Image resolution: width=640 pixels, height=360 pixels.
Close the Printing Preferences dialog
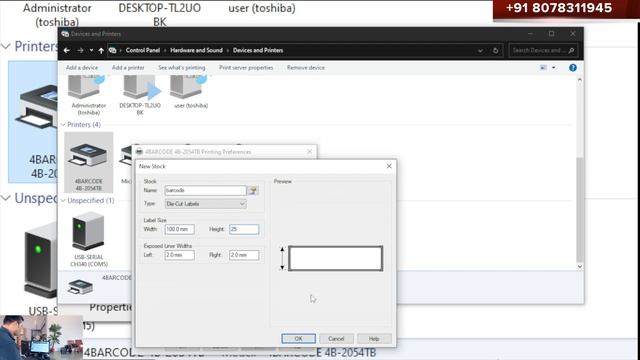pos(309,152)
